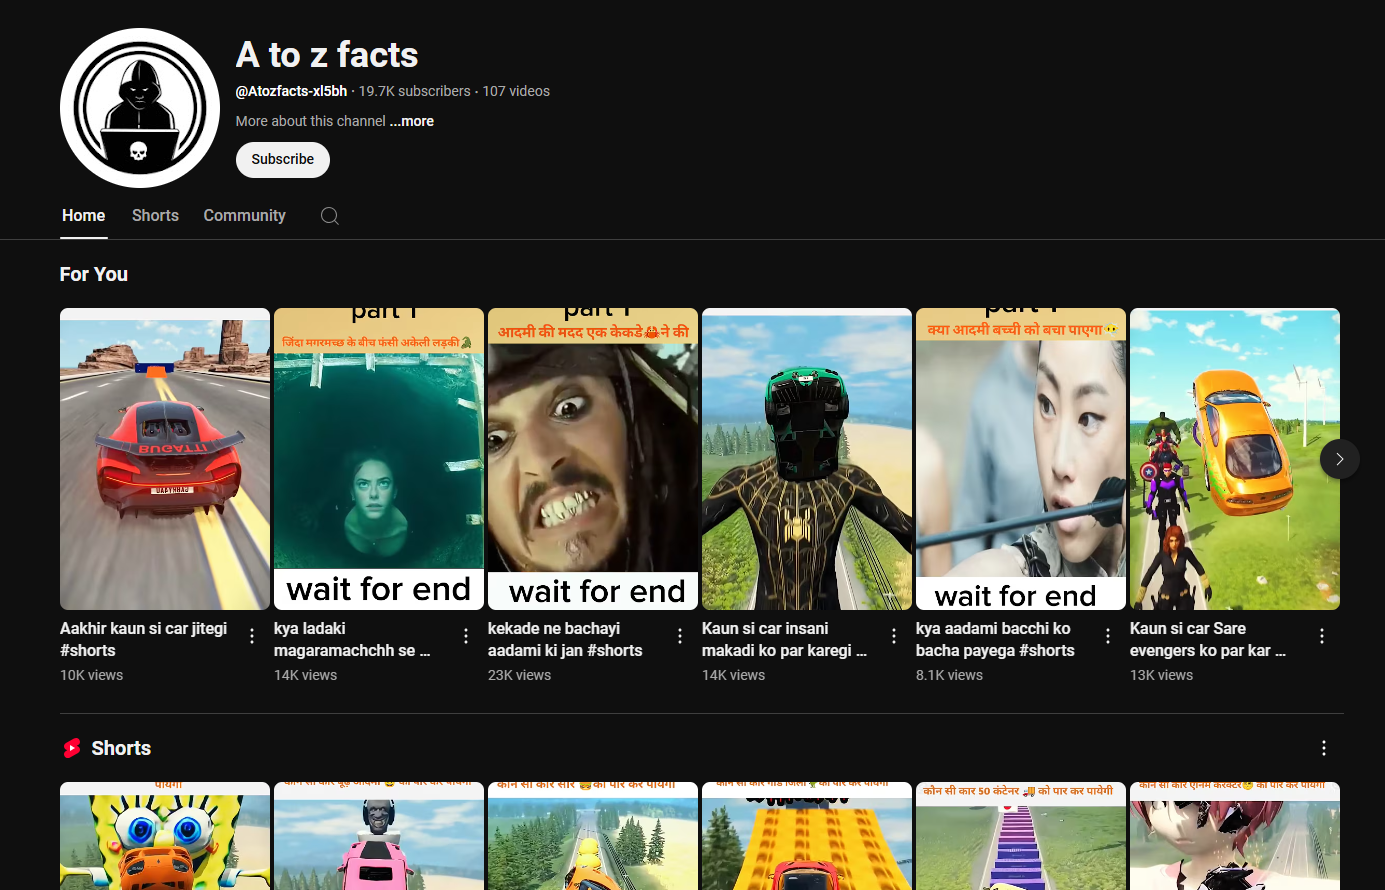Open the purple stairs container short thumbnail
This screenshot has height=890, width=1385.
coord(1021,836)
